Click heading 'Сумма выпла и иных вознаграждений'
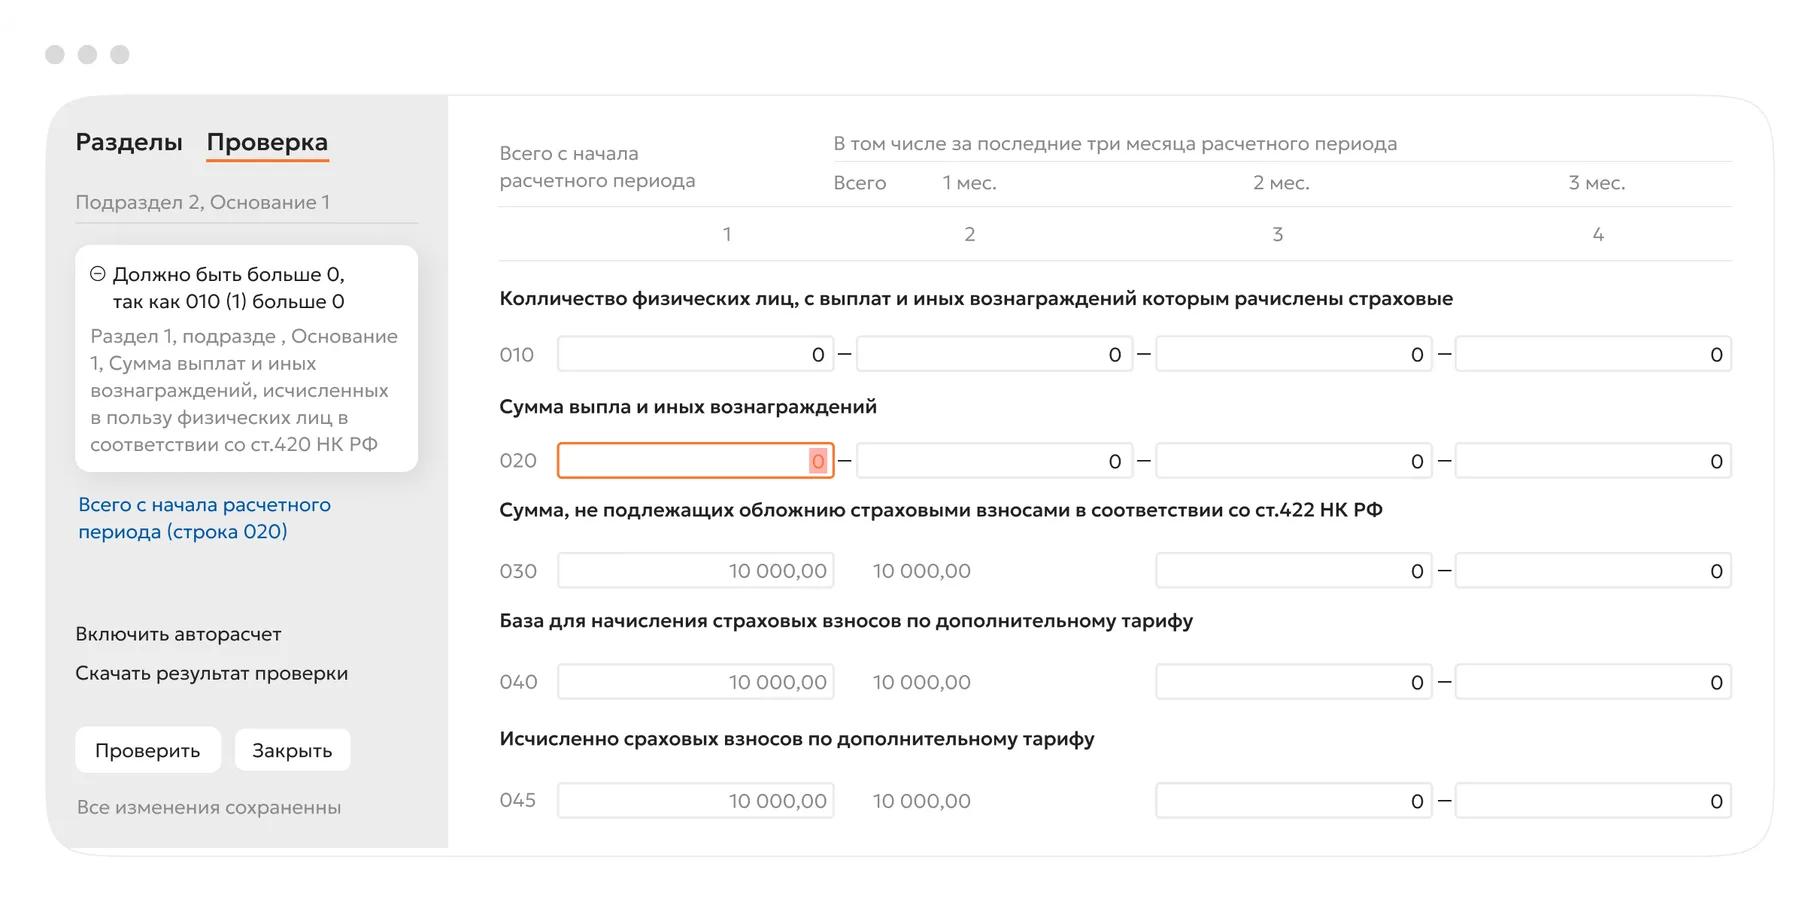Screen dimensions: 1820x902 click(688, 406)
